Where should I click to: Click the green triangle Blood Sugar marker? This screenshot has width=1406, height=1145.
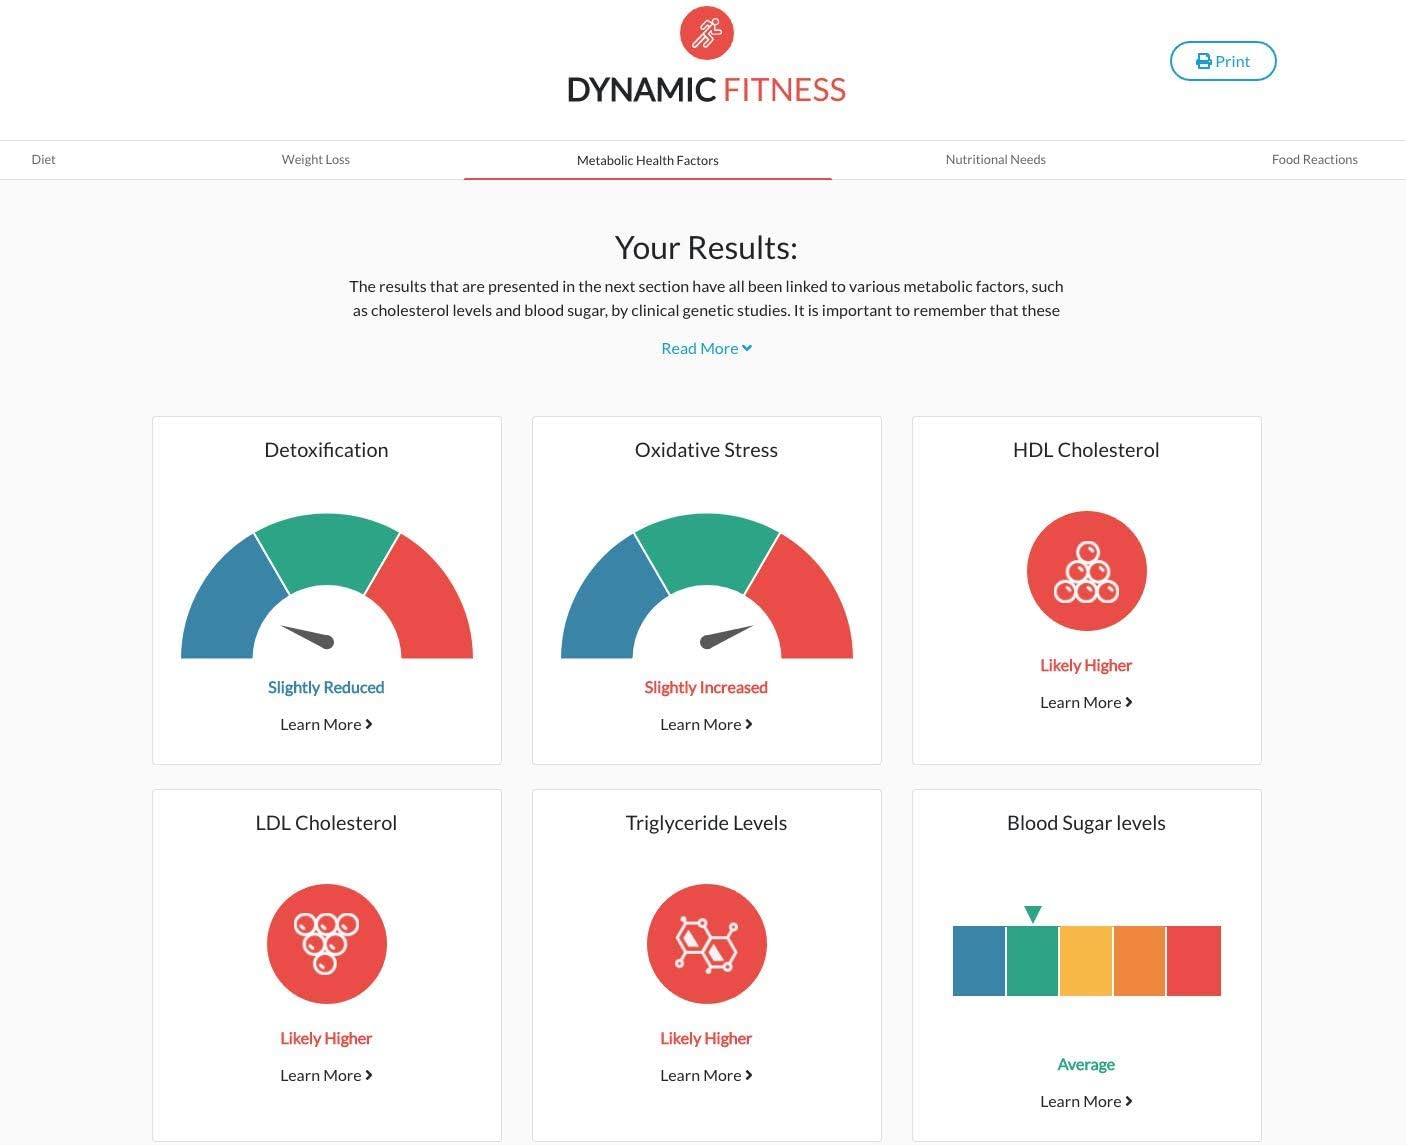click(1033, 914)
